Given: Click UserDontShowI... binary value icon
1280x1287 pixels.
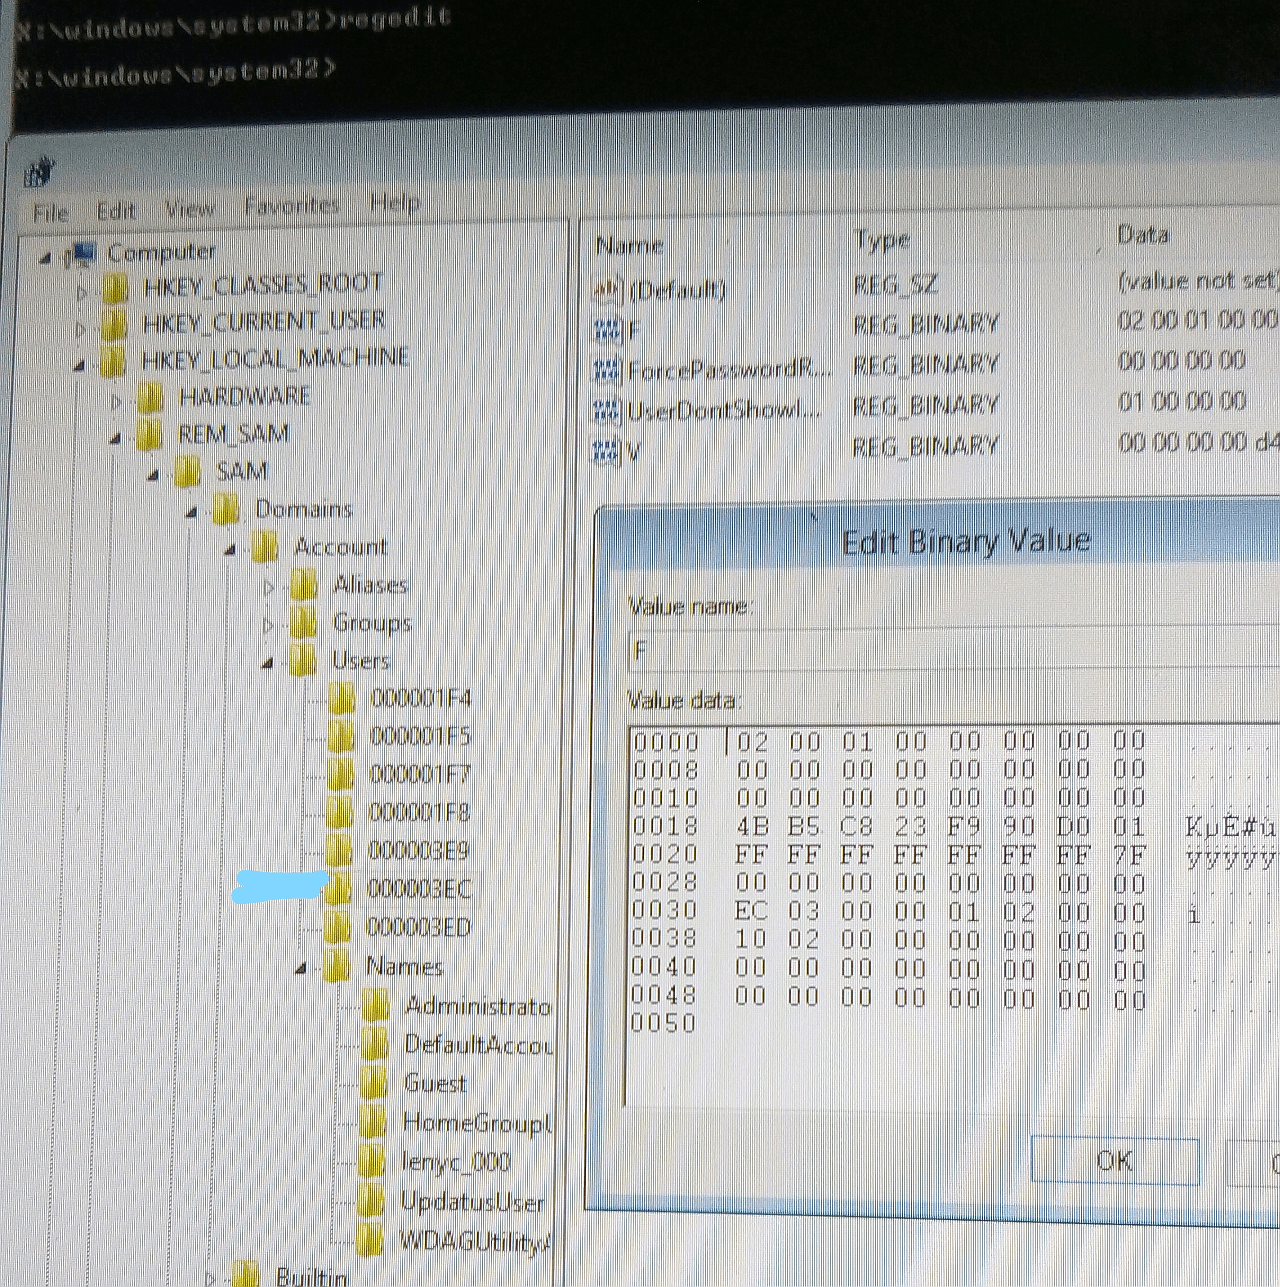Looking at the screenshot, I should click(x=606, y=411).
